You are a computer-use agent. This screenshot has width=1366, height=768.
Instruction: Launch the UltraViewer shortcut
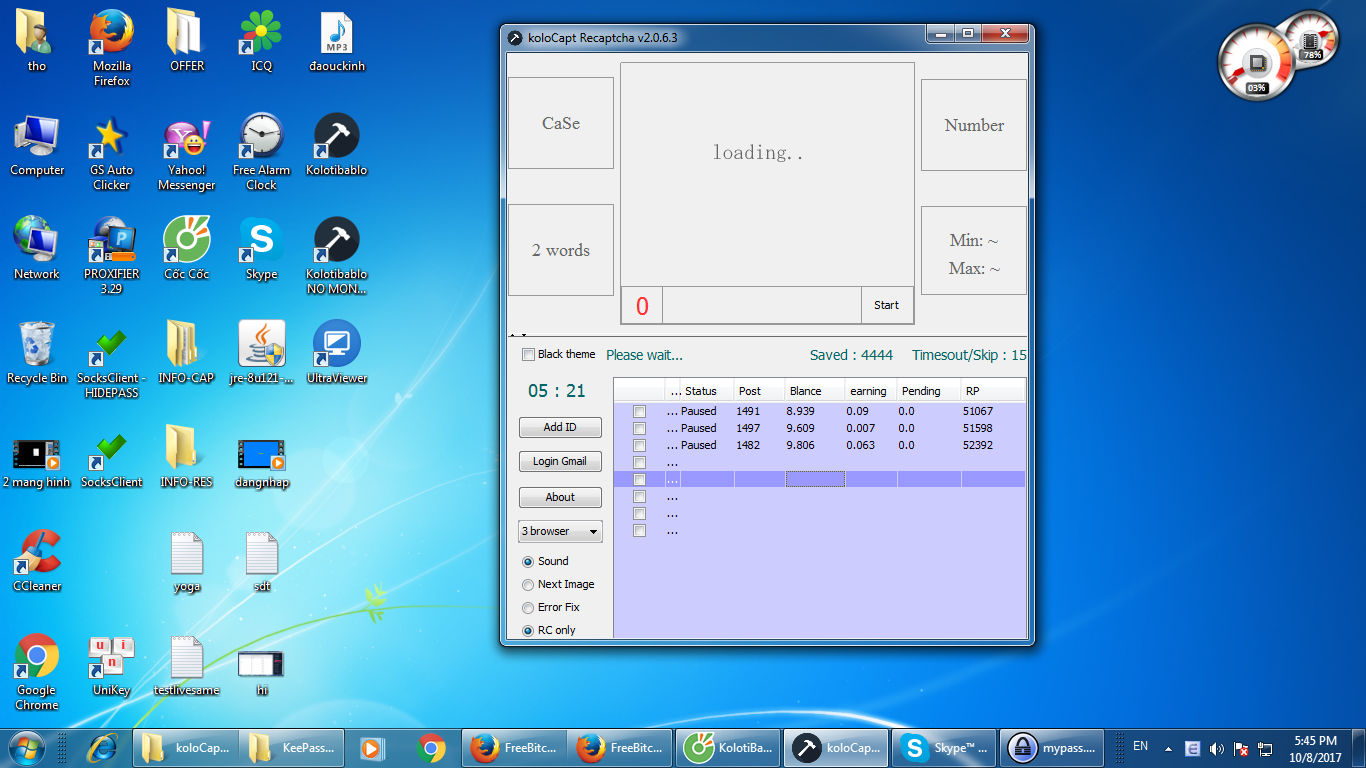coord(336,353)
